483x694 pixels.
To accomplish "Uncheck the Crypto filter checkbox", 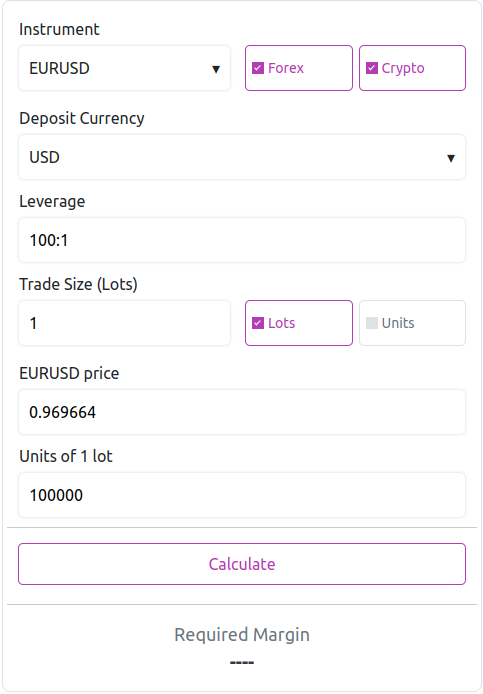I will 372,68.
